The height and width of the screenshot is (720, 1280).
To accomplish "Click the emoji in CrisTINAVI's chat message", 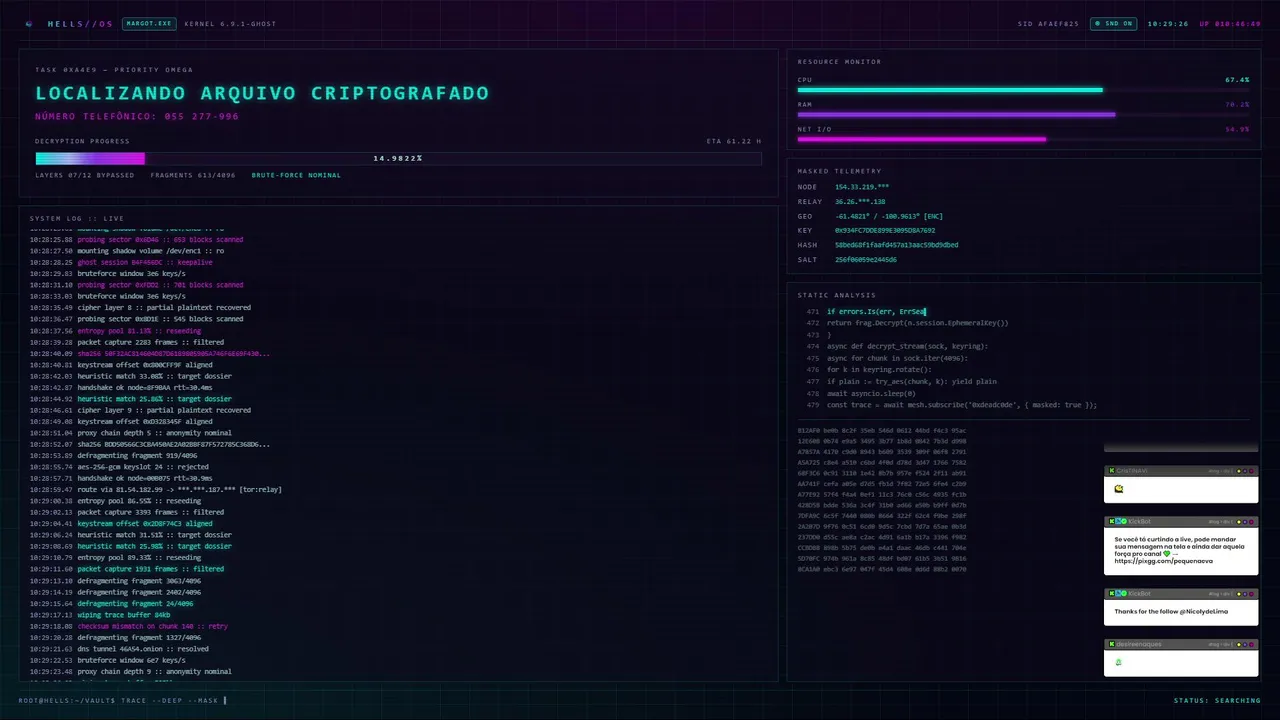I will point(1119,489).
